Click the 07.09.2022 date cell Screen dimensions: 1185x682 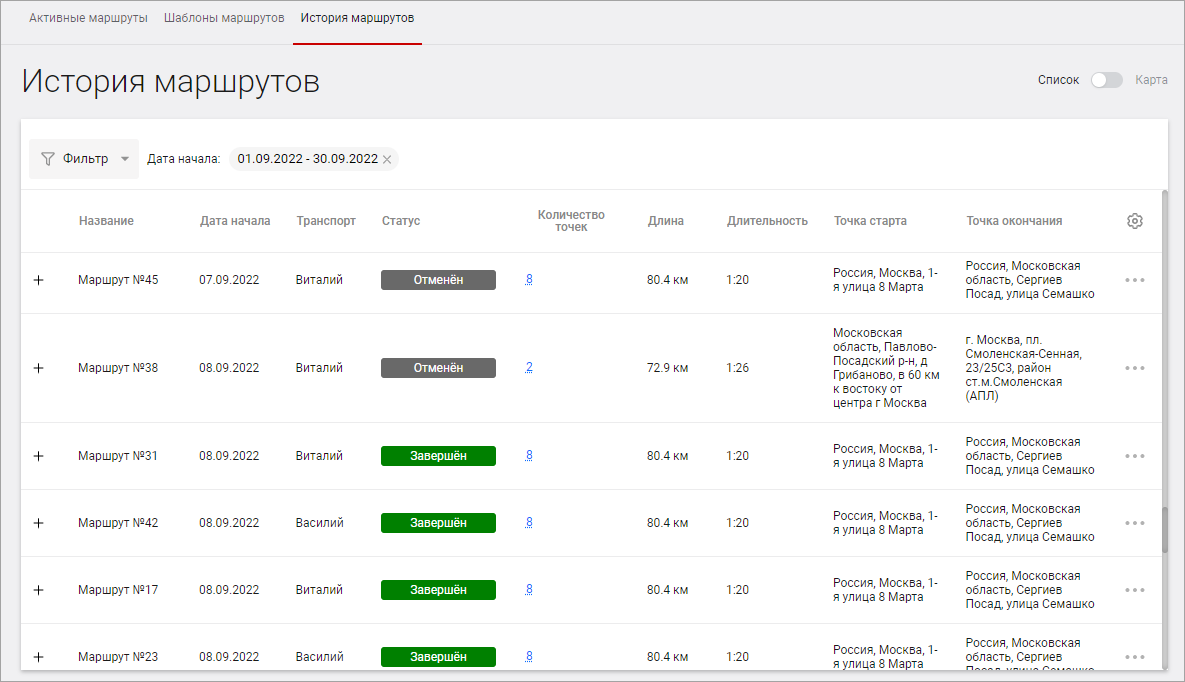(x=229, y=280)
